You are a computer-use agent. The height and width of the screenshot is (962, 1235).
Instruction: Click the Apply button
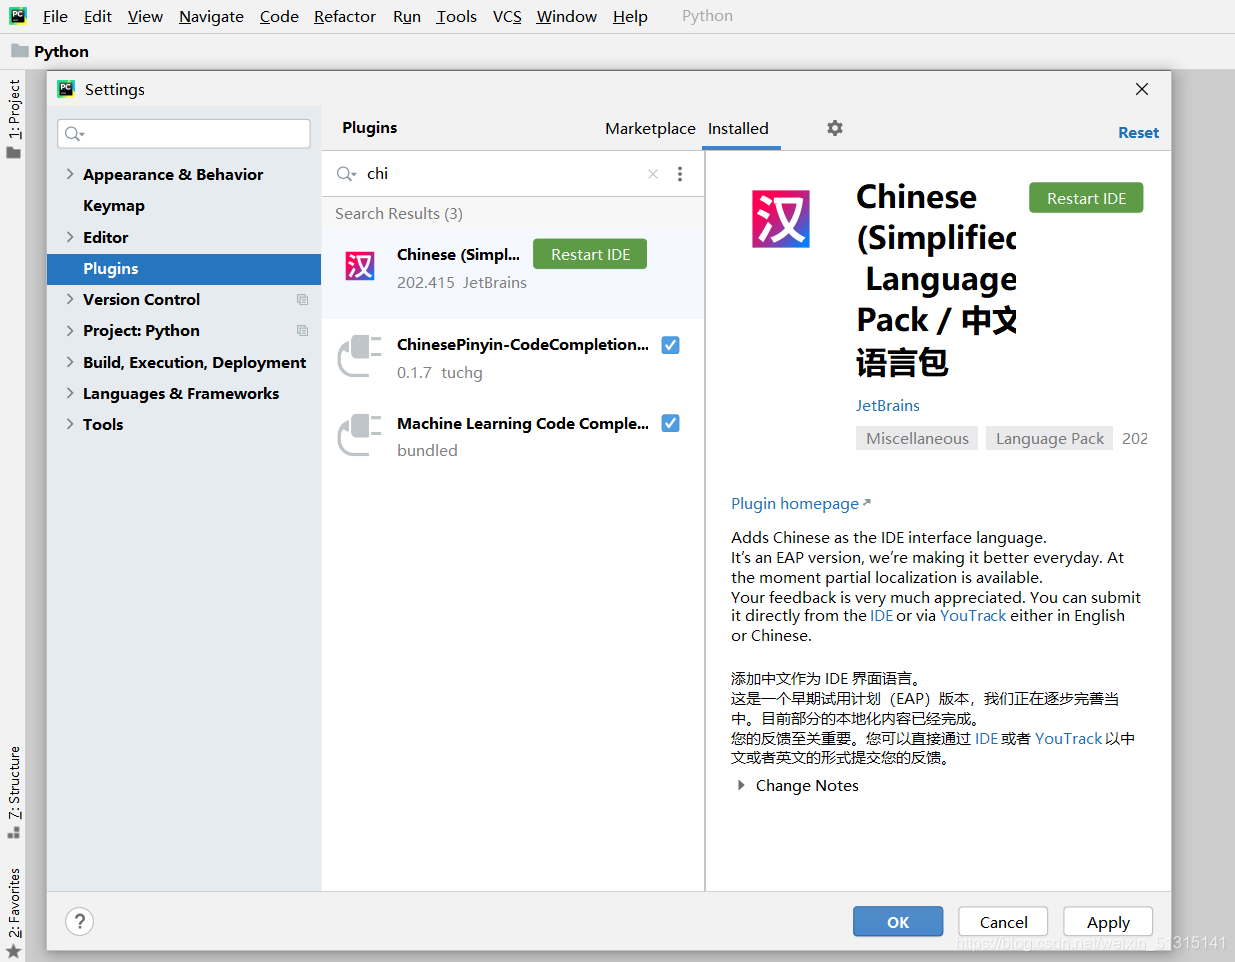[1108, 922]
